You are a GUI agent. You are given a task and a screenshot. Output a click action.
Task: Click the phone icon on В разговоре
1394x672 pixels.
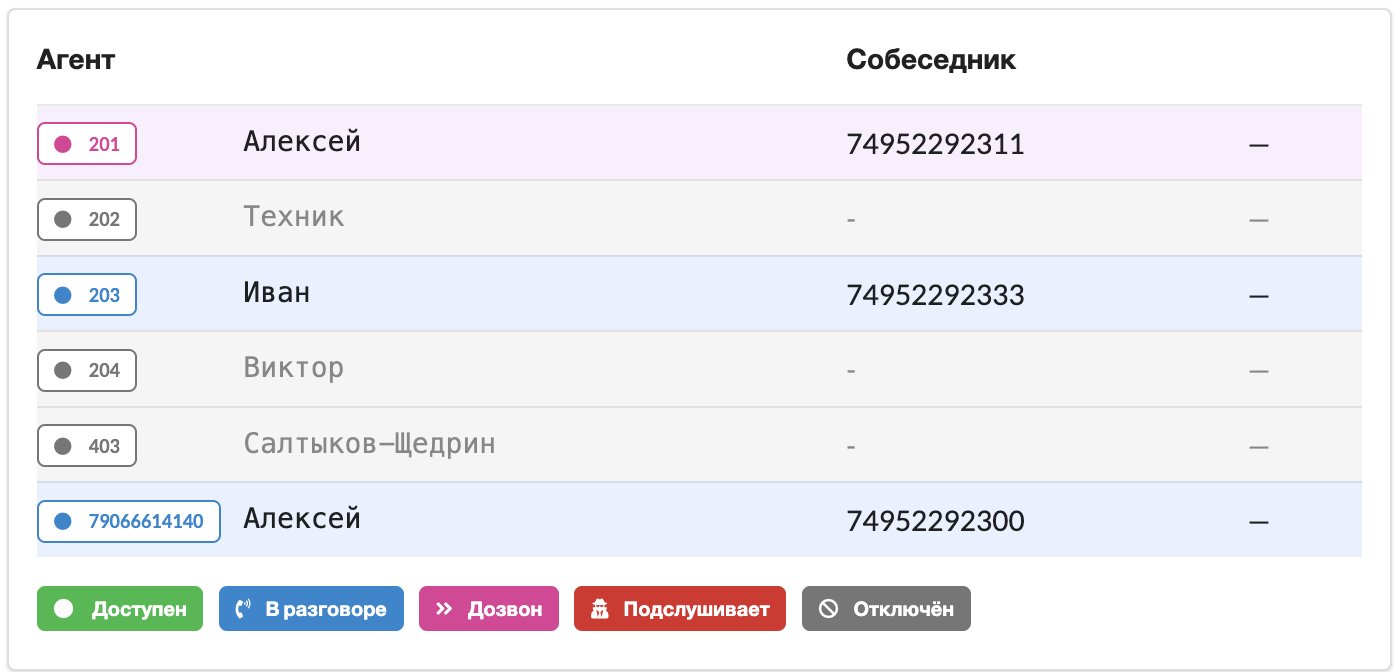pos(242,609)
